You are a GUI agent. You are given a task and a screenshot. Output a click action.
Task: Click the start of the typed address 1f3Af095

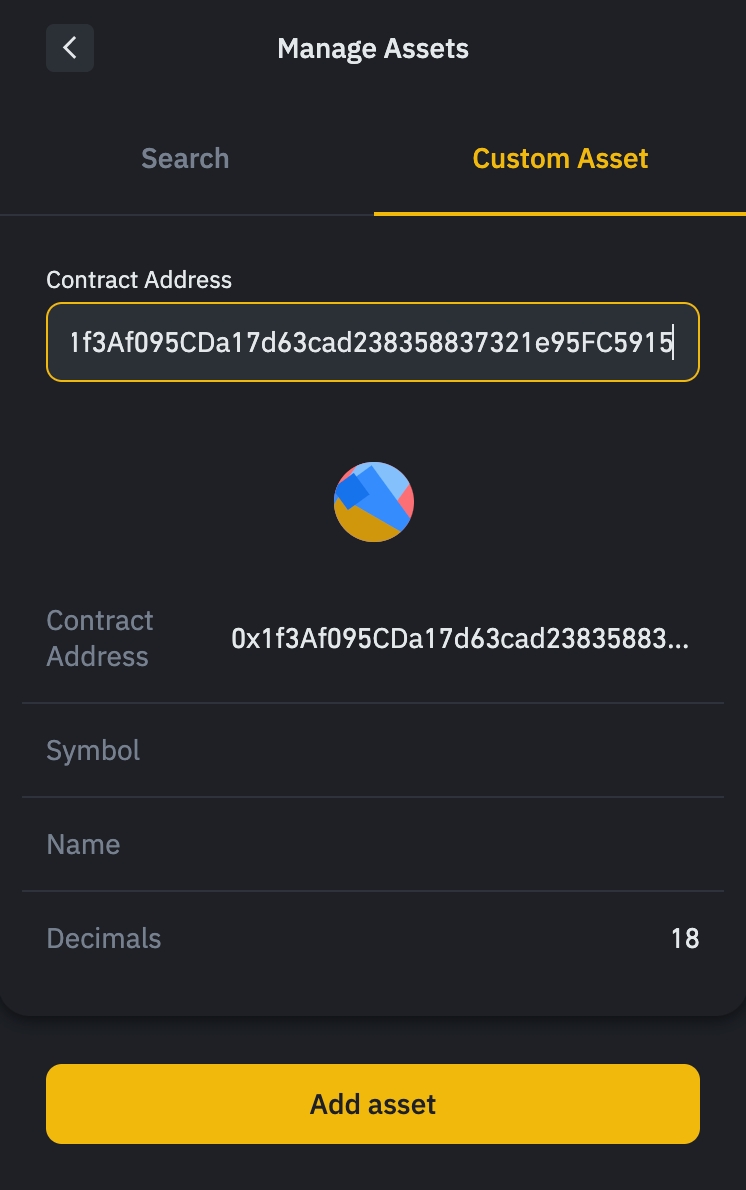pos(72,342)
